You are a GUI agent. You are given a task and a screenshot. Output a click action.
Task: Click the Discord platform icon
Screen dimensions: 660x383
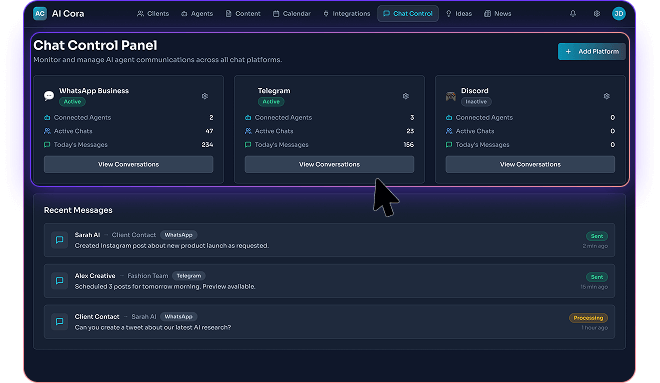[451, 96]
